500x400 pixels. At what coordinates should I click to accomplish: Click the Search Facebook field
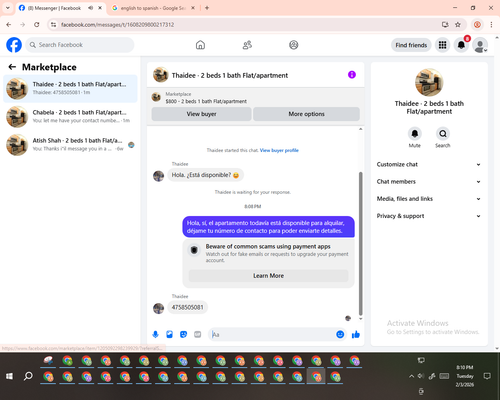pyautogui.click(x=80, y=45)
